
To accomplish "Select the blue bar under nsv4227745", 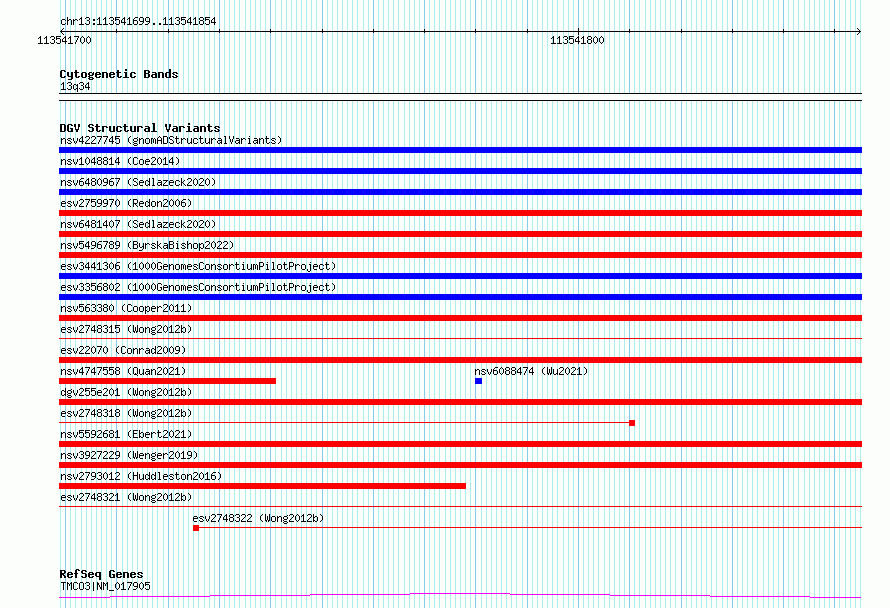I will click(460, 150).
